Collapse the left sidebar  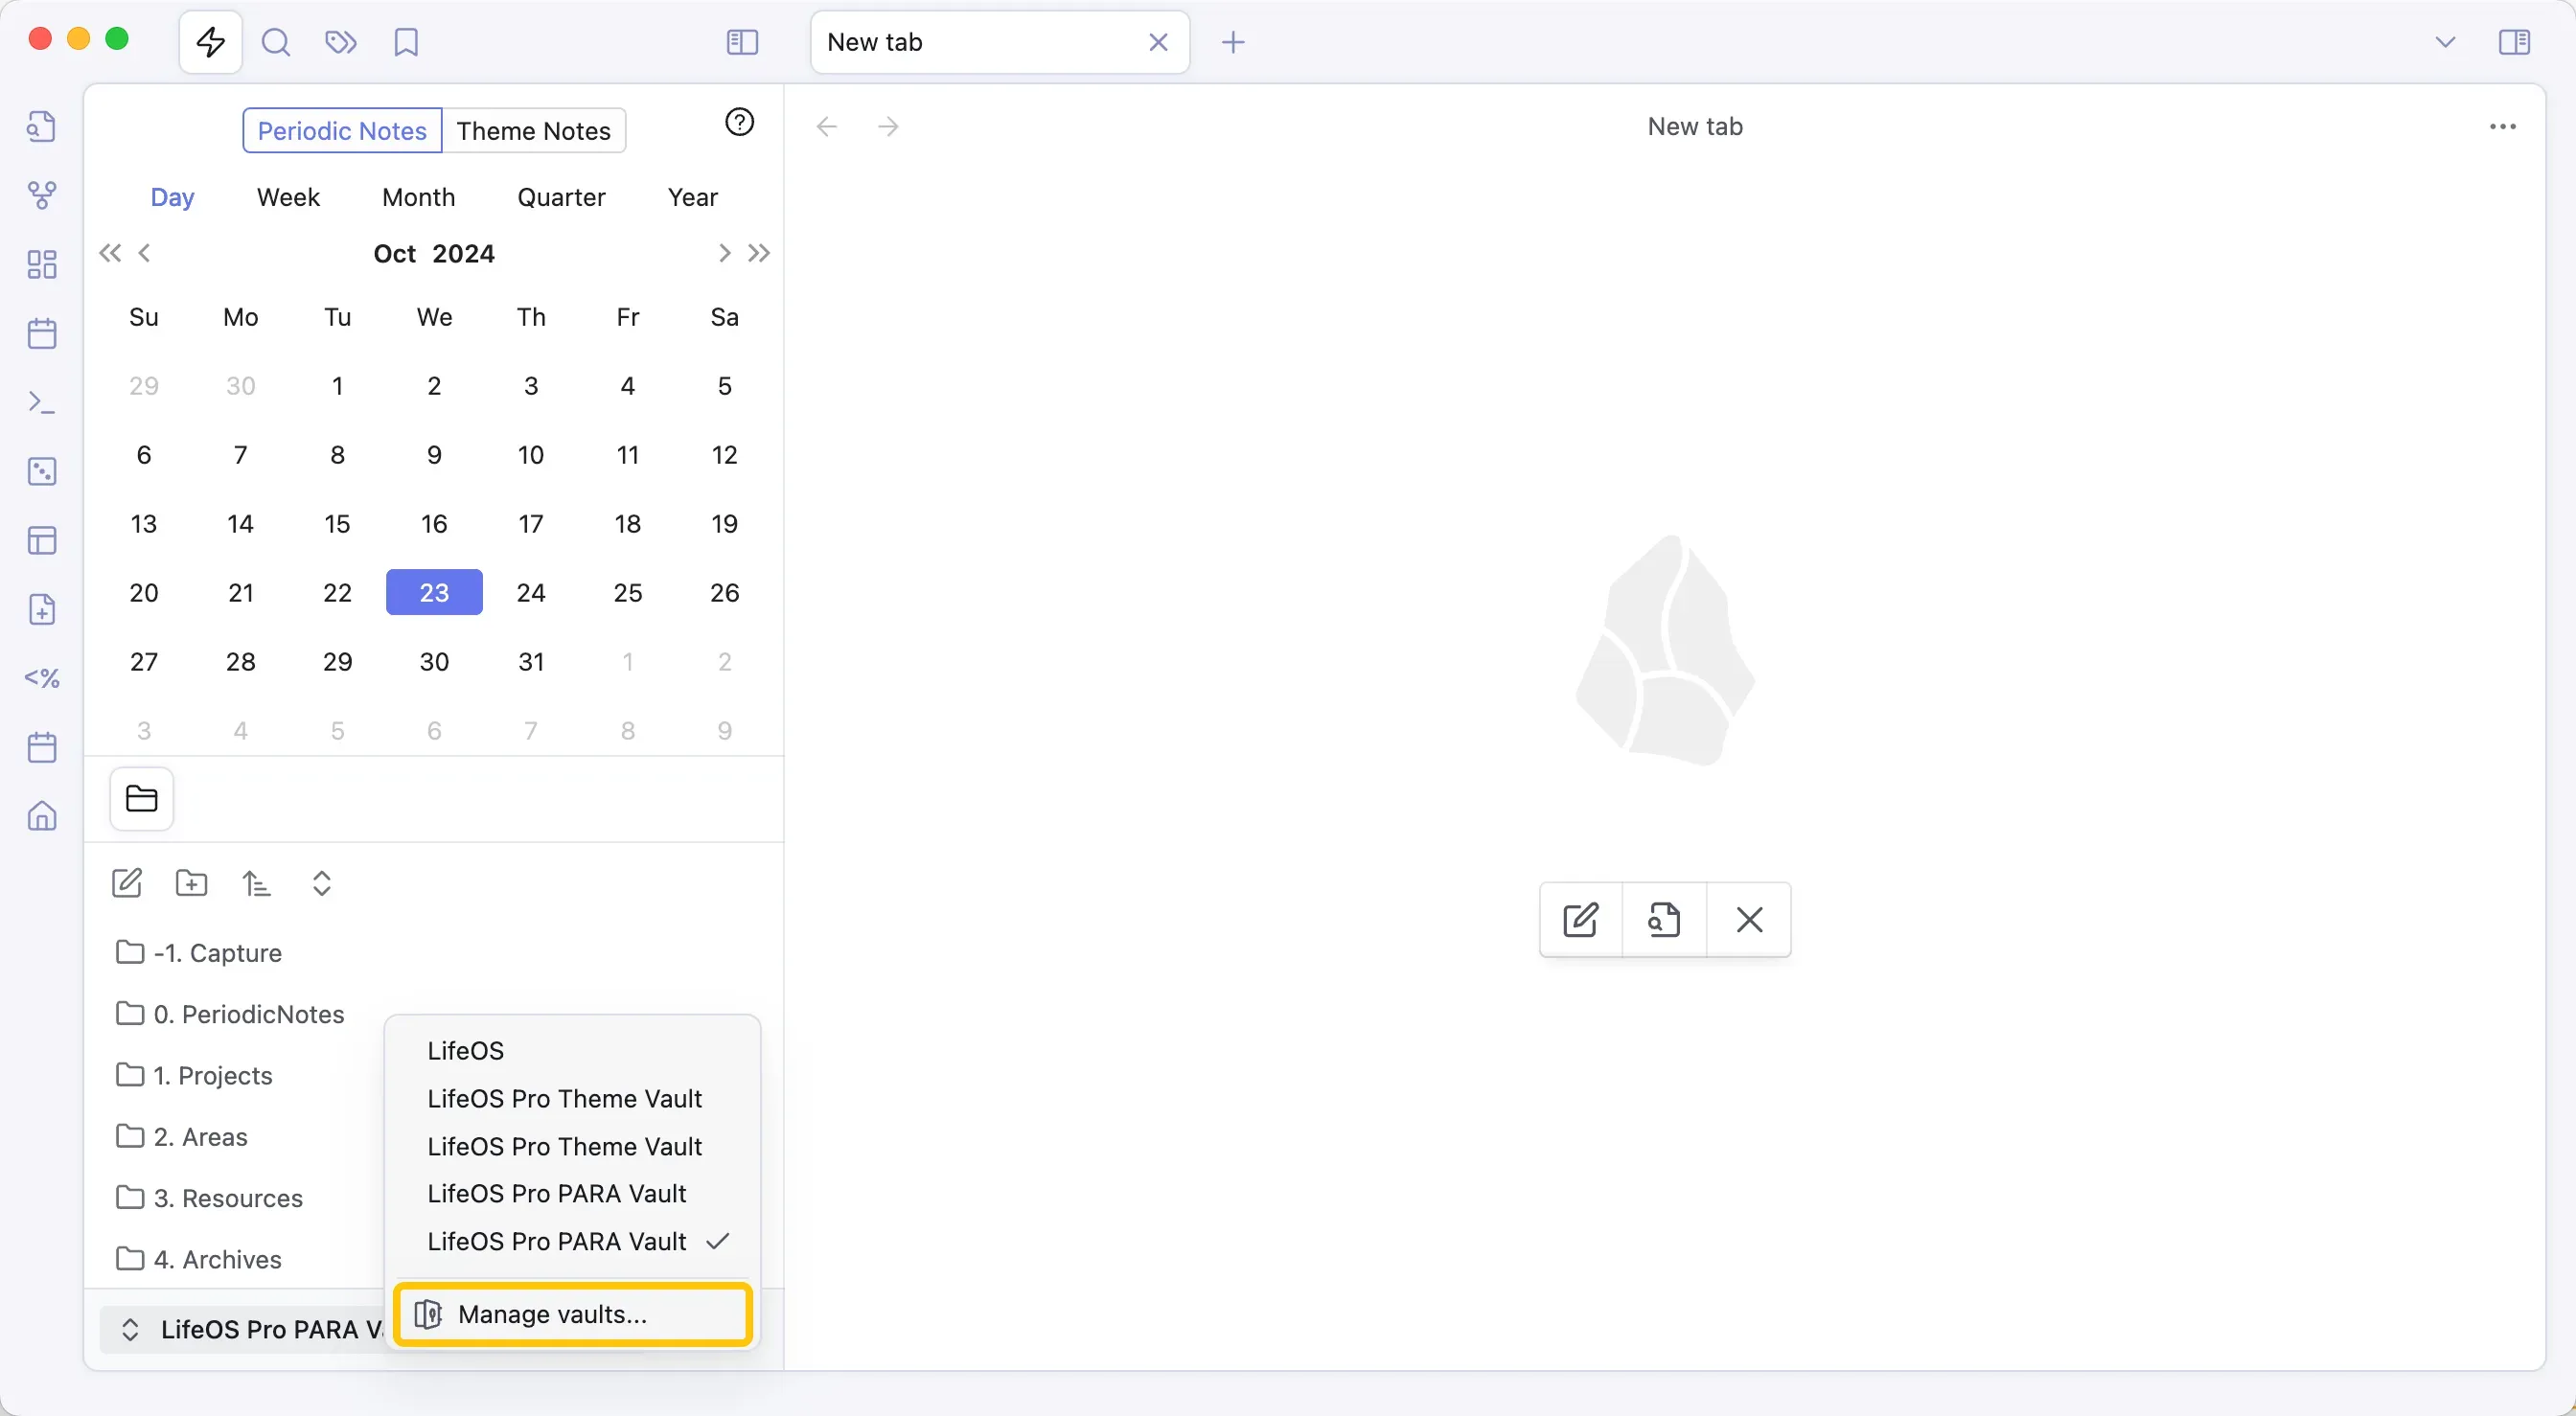[x=742, y=42]
